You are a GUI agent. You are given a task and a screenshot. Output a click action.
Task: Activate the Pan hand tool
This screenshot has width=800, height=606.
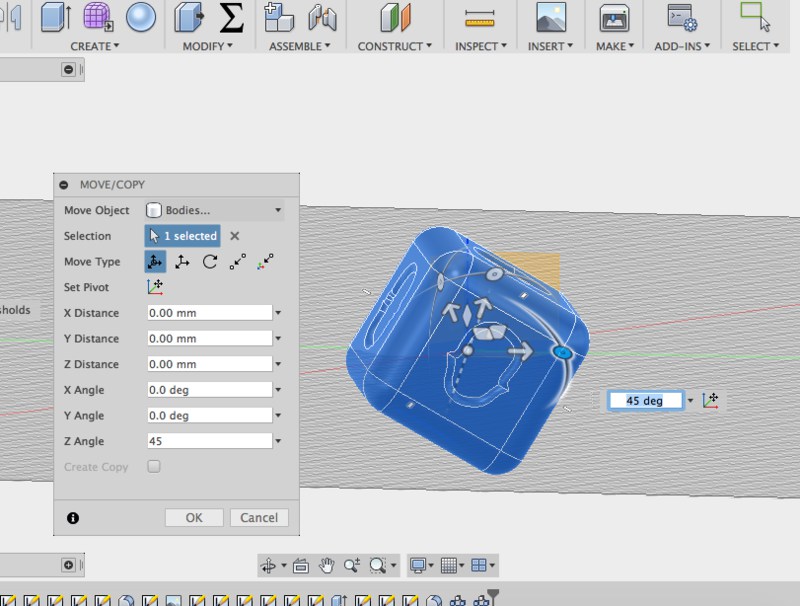327,565
